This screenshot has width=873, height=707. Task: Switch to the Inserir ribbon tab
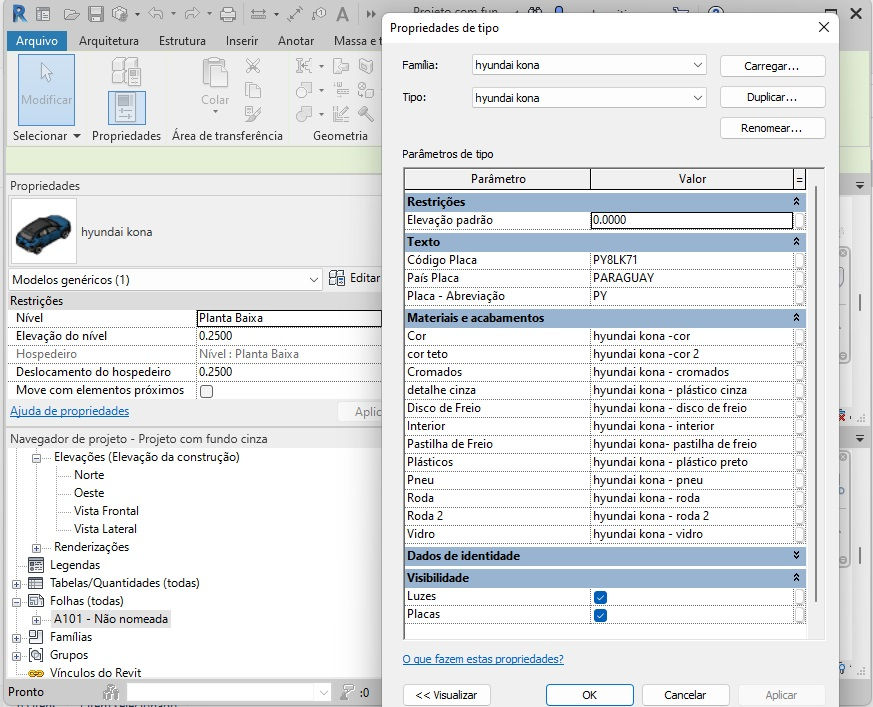(242, 41)
